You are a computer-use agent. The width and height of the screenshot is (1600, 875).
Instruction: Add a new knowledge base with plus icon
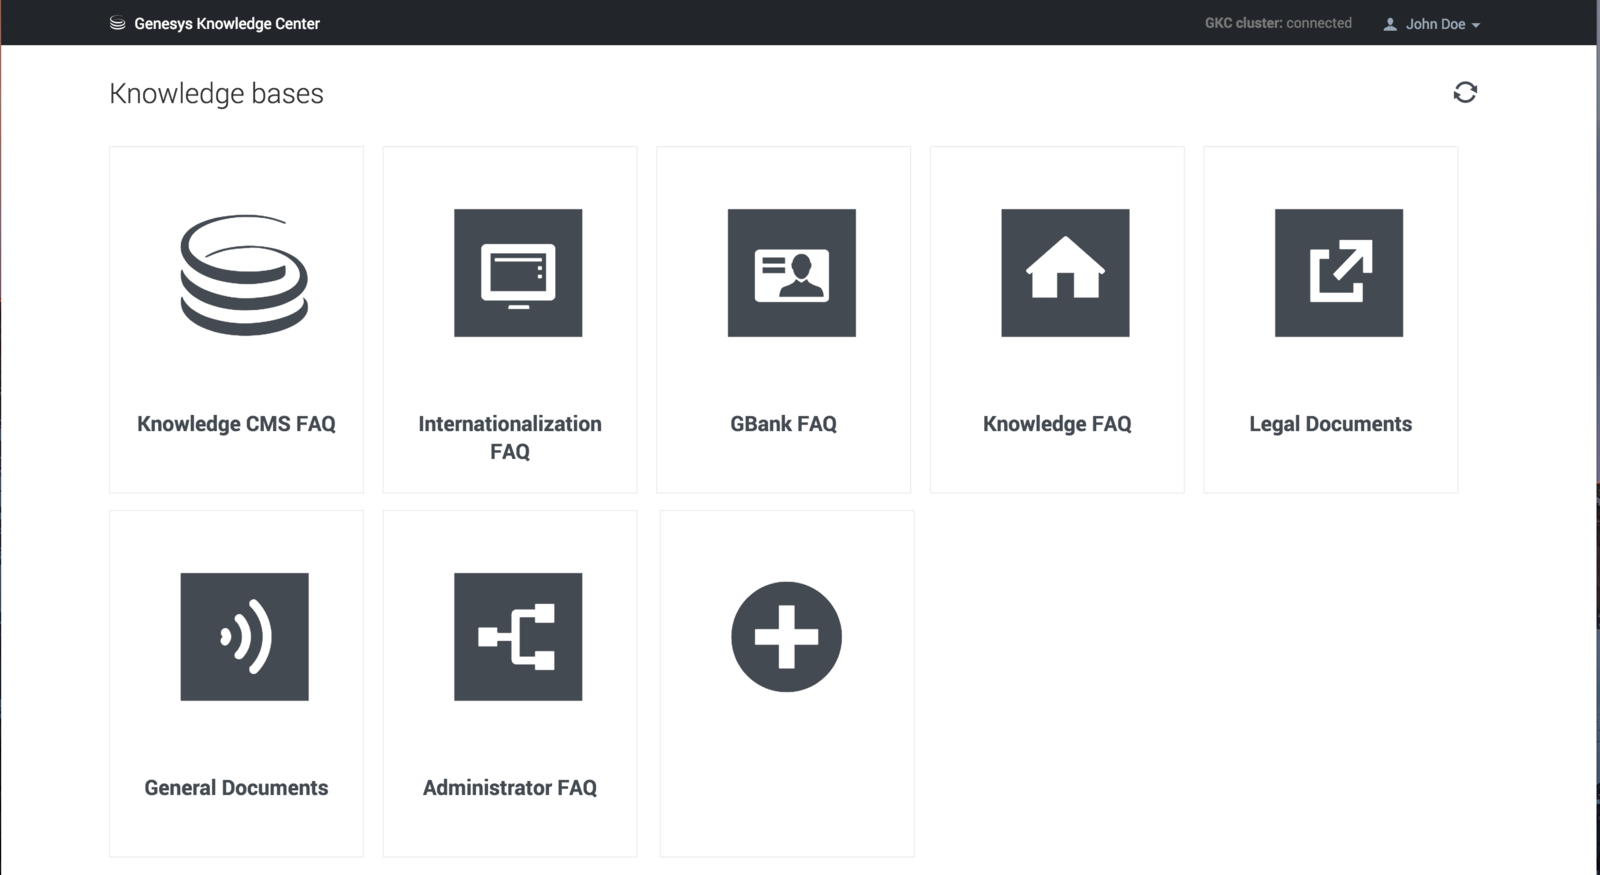tap(786, 637)
